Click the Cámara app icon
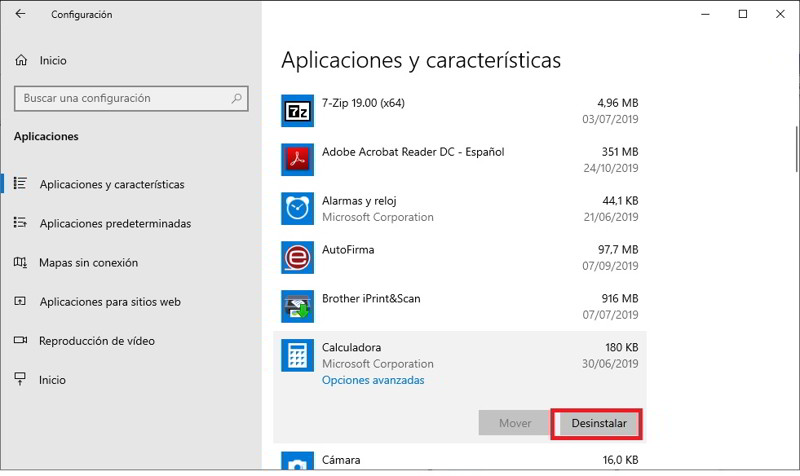The image size is (800, 476). click(298, 463)
